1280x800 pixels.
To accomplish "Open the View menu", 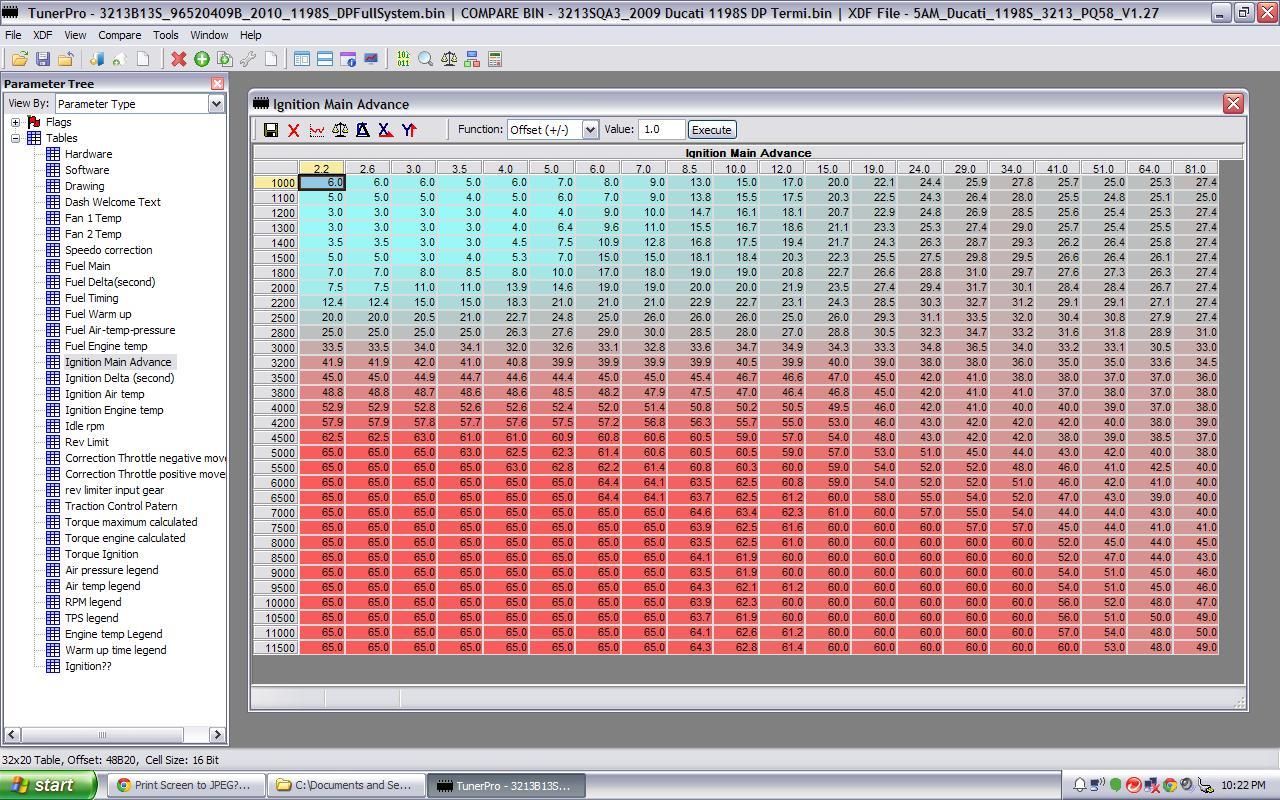I will 75,35.
